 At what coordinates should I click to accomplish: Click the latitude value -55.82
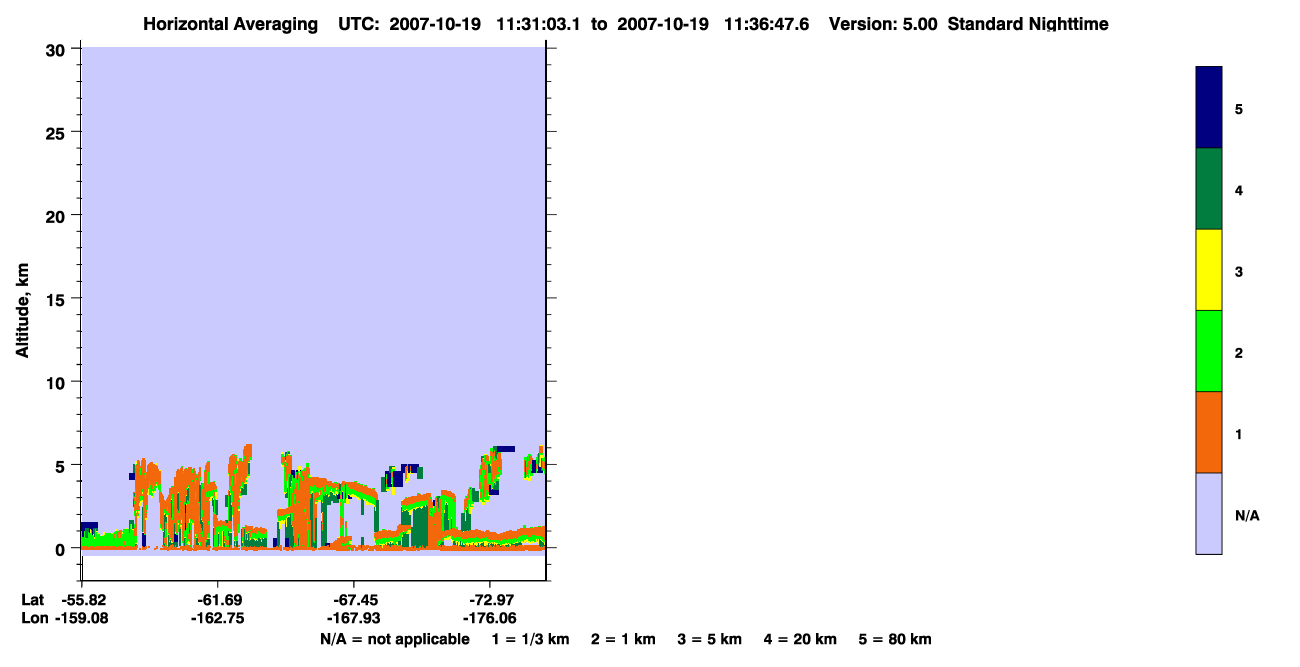(x=83, y=600)
